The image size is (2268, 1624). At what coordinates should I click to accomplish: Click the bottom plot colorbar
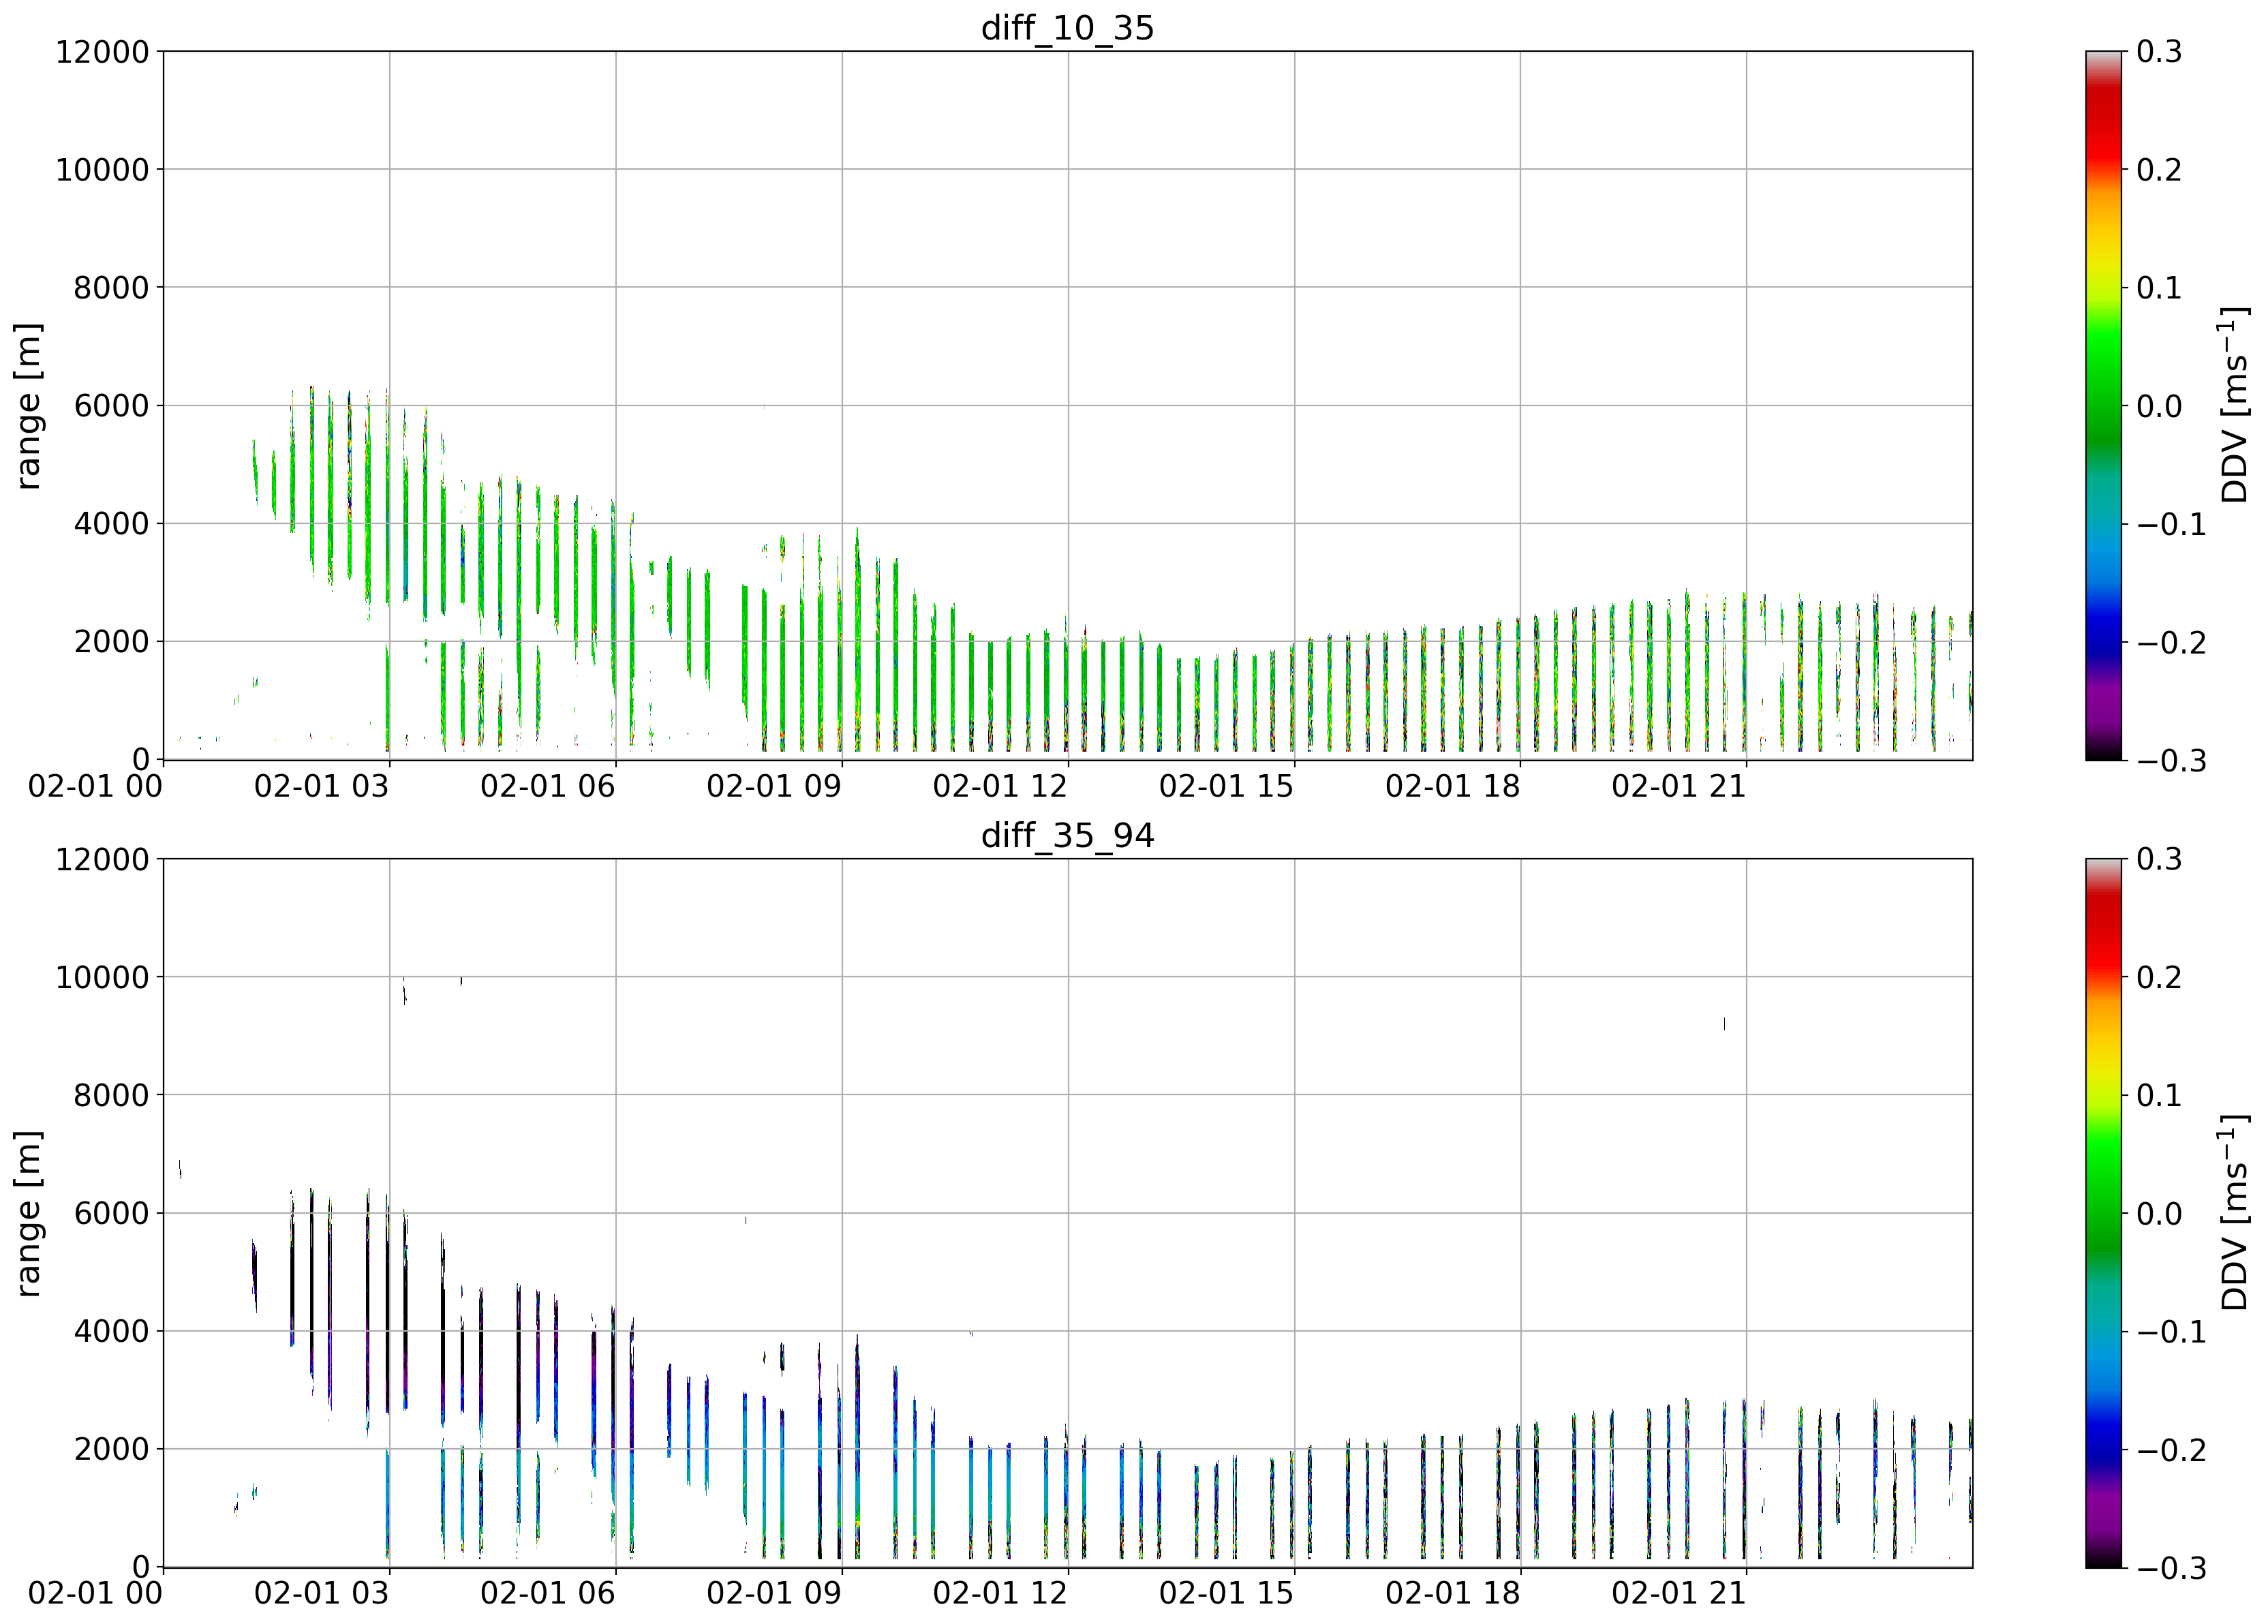click(2103, 1213)
